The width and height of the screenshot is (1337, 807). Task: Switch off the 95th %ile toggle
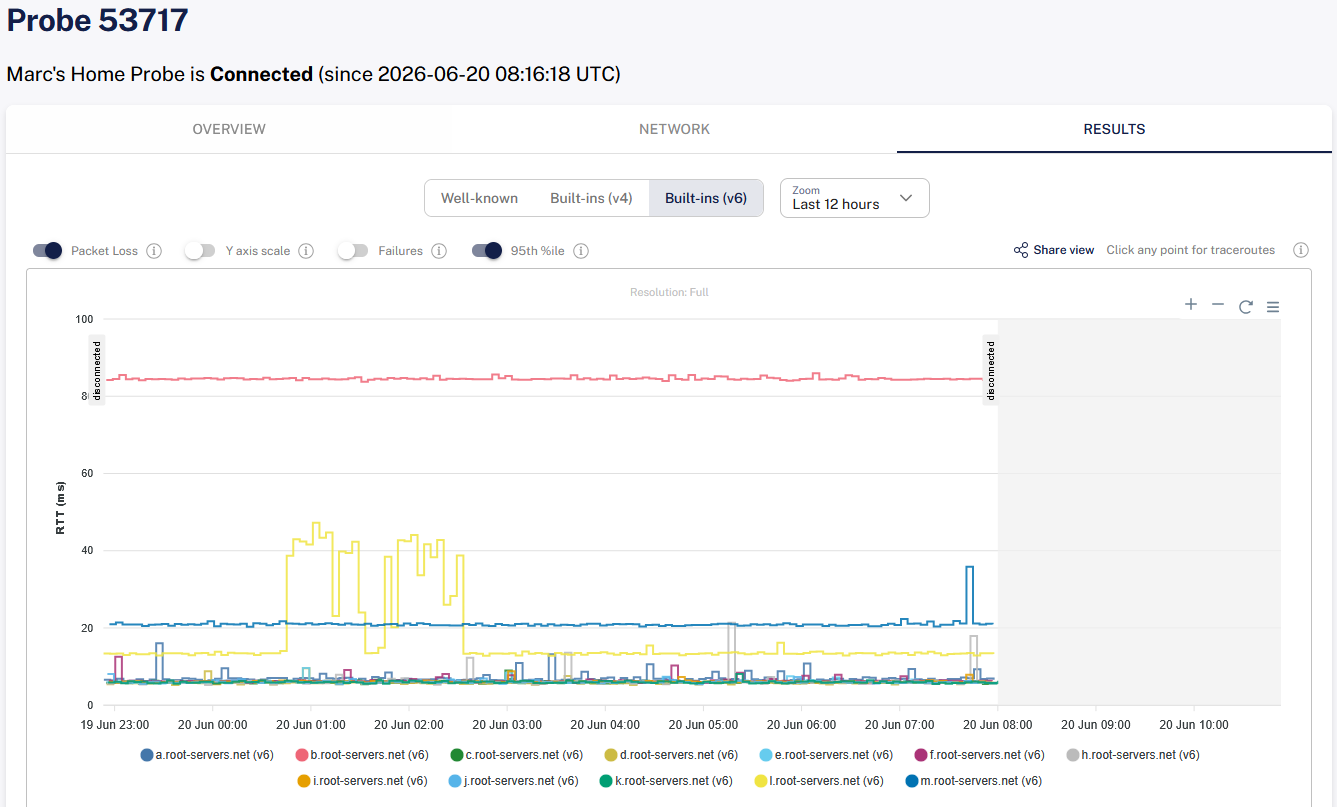486,251
